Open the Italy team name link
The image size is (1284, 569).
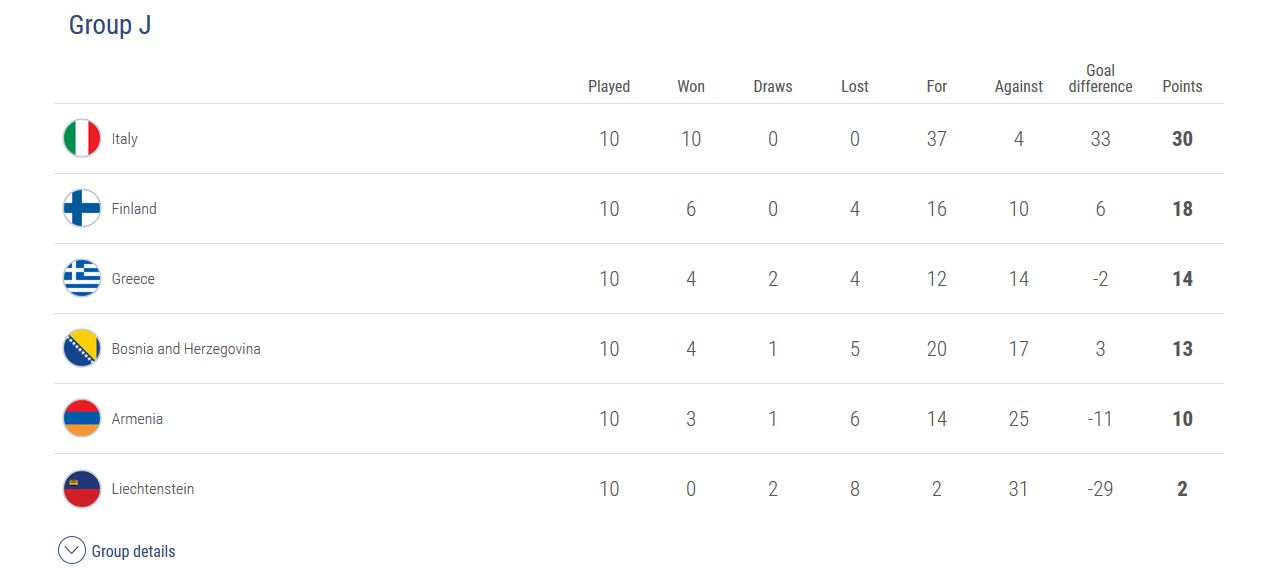[x=125, y=139]
